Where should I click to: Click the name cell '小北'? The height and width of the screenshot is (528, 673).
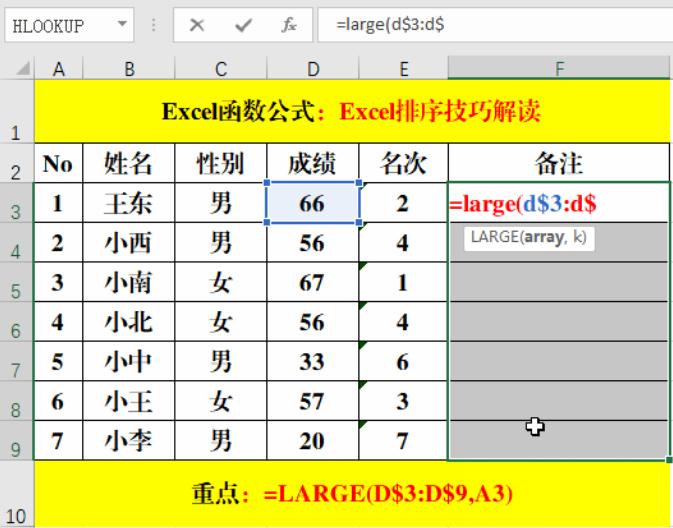[x=129, y=322]
